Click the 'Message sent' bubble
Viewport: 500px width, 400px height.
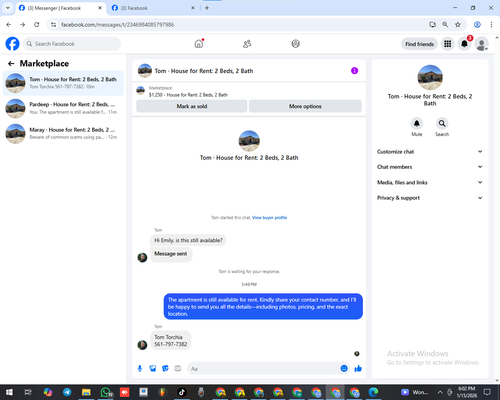[171, 254]
